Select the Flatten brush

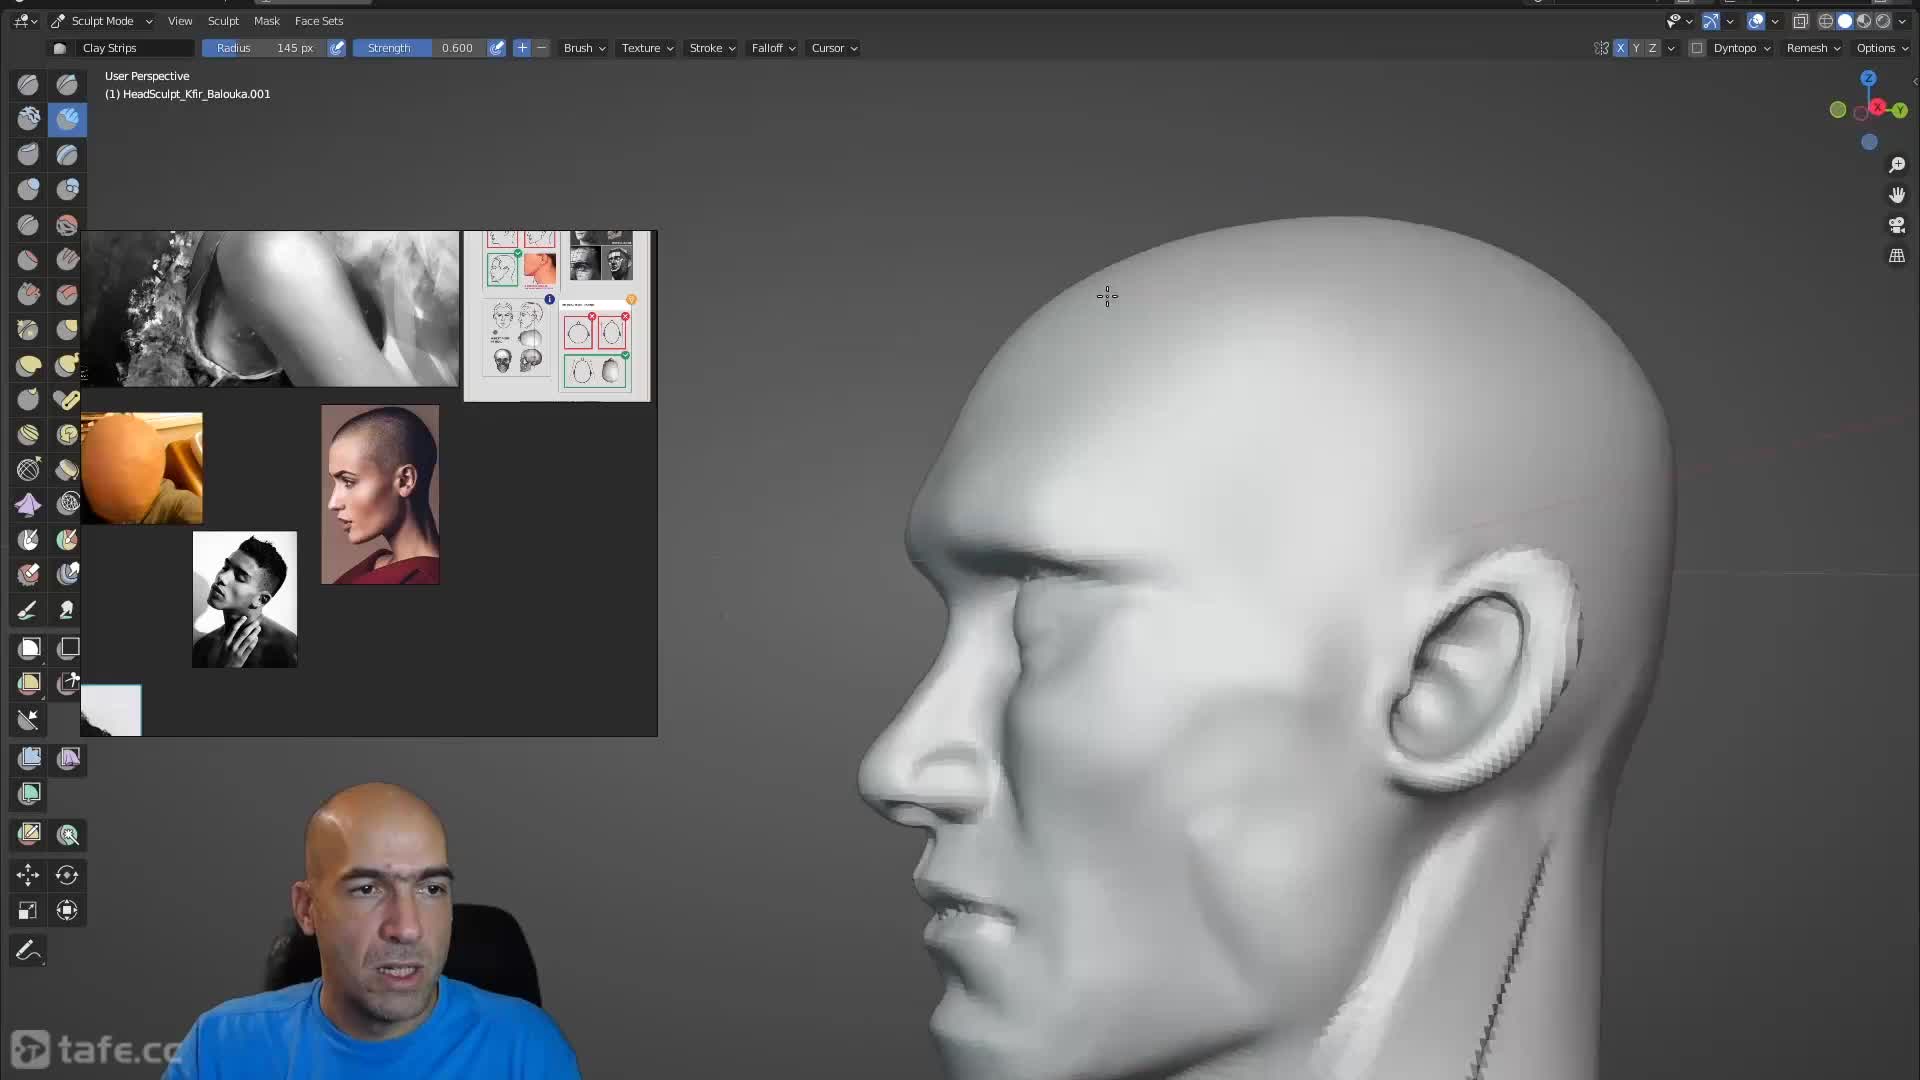[x=28, y=260]
